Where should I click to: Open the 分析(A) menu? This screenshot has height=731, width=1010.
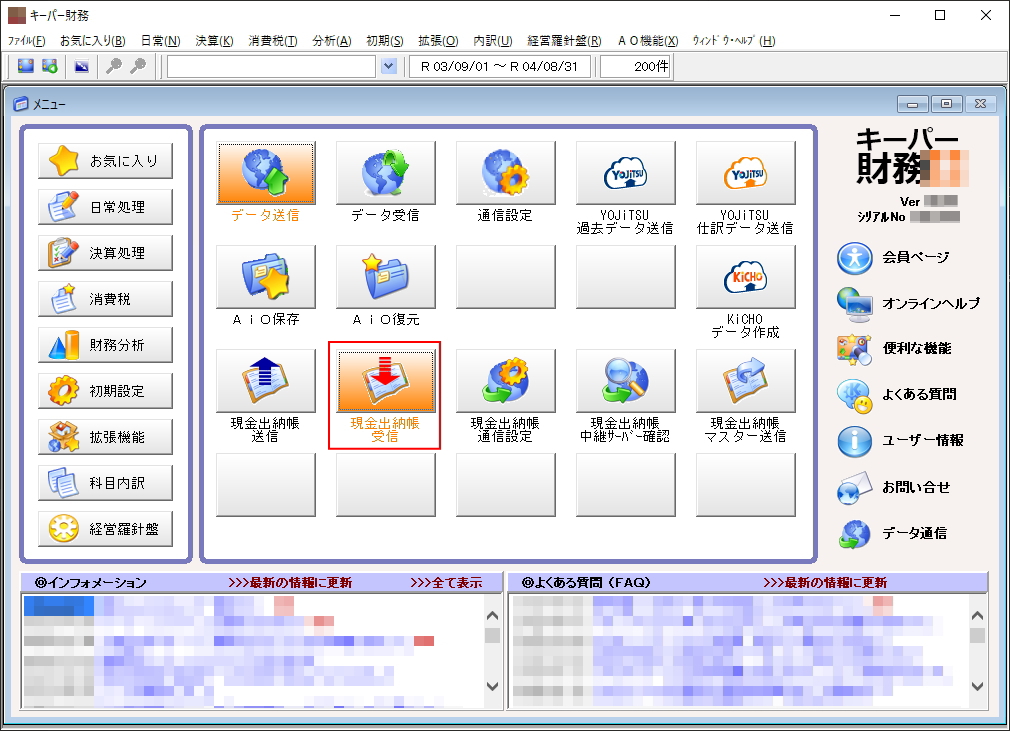click(332, 41)
